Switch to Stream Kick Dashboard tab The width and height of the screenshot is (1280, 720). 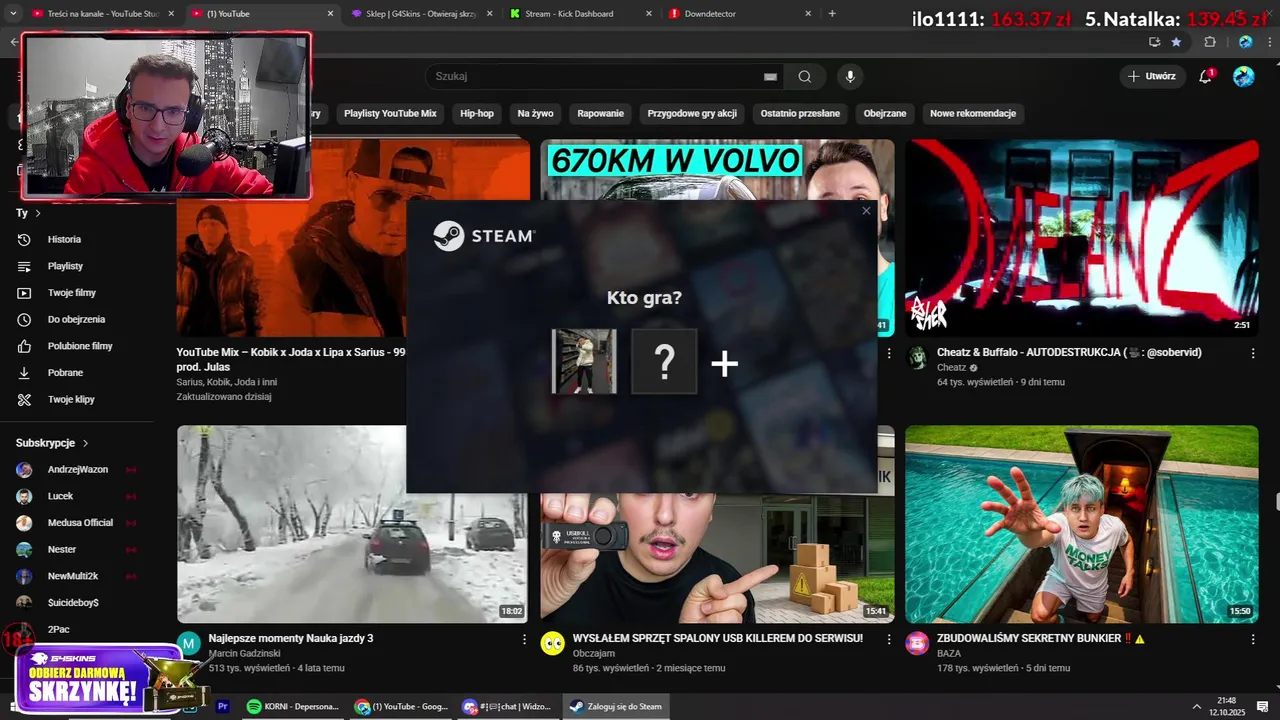(580, 14)
